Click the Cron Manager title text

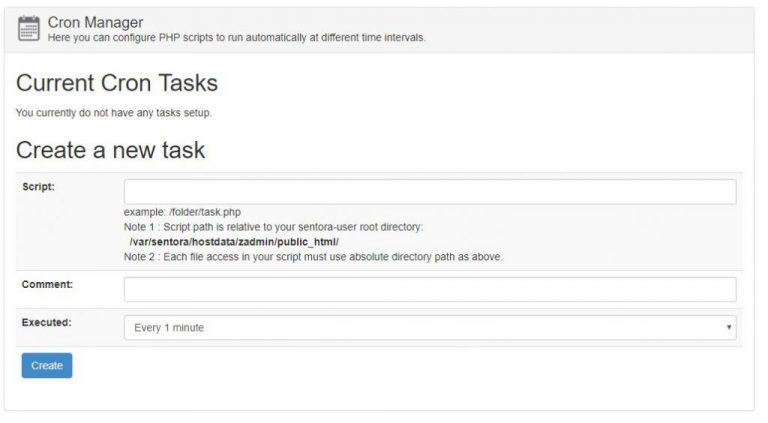(x=95, y=22)
